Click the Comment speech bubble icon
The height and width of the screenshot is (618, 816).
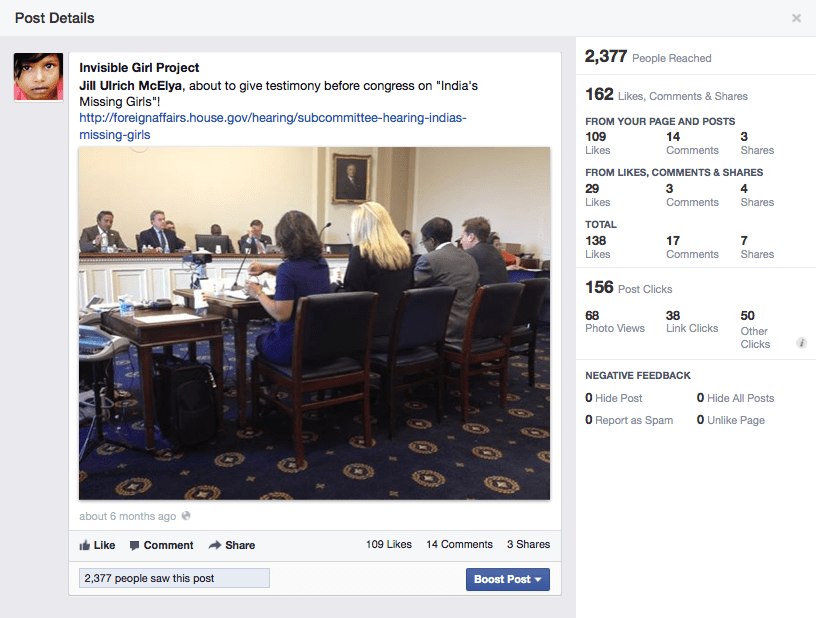pos(135,545)
